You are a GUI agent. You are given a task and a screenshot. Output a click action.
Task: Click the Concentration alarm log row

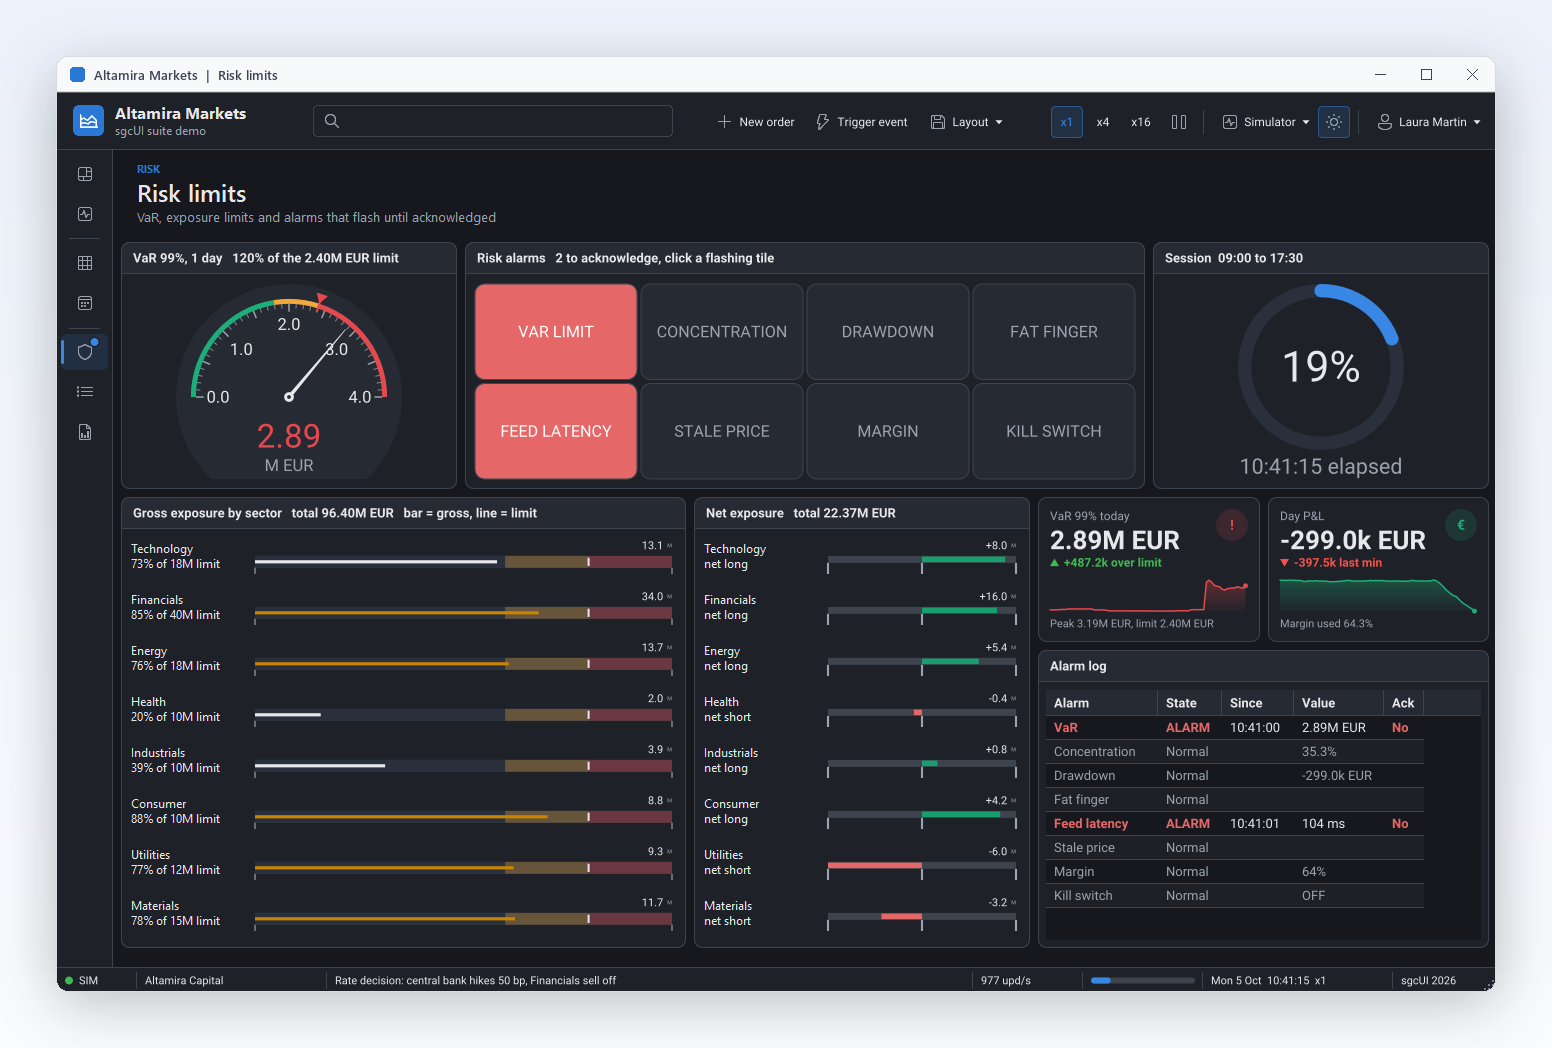pyautogui.click(x=1235, y=752)
